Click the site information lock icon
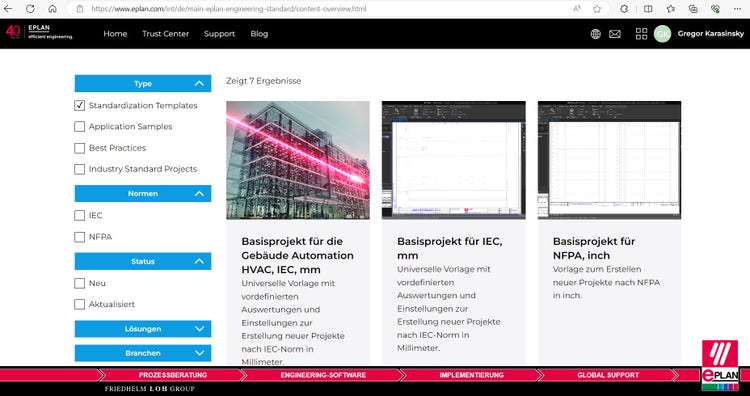The image size is (750, 396). point(80,9)
